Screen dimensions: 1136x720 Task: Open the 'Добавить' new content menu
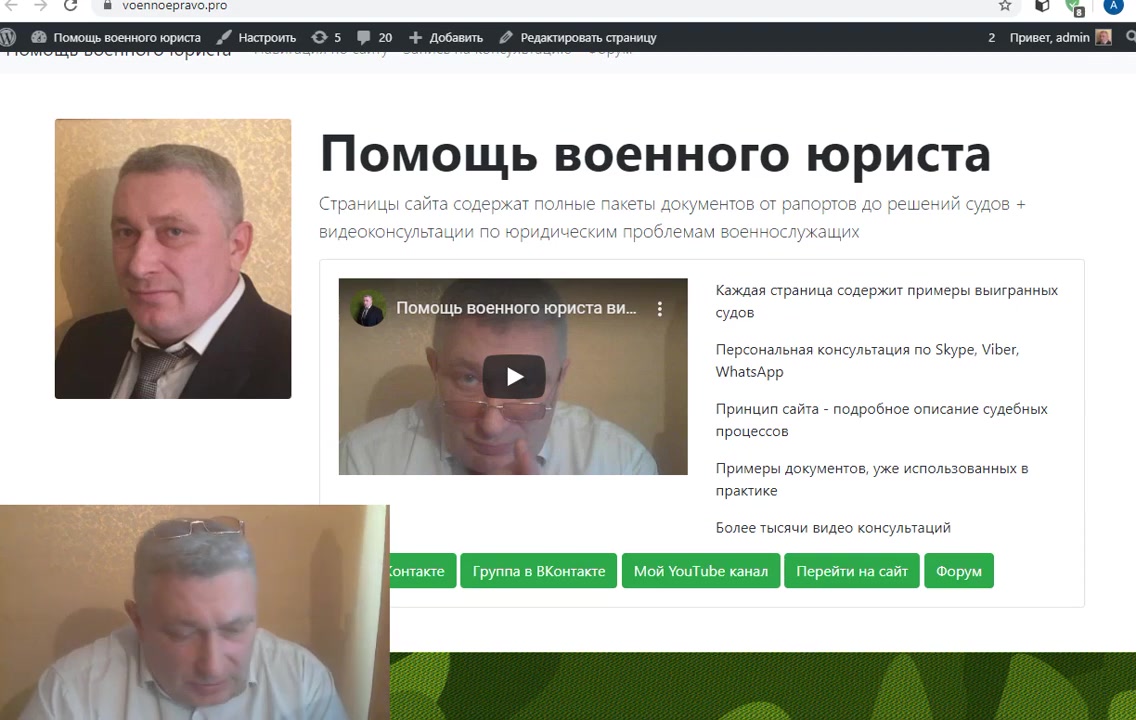[x=446, y=38]
